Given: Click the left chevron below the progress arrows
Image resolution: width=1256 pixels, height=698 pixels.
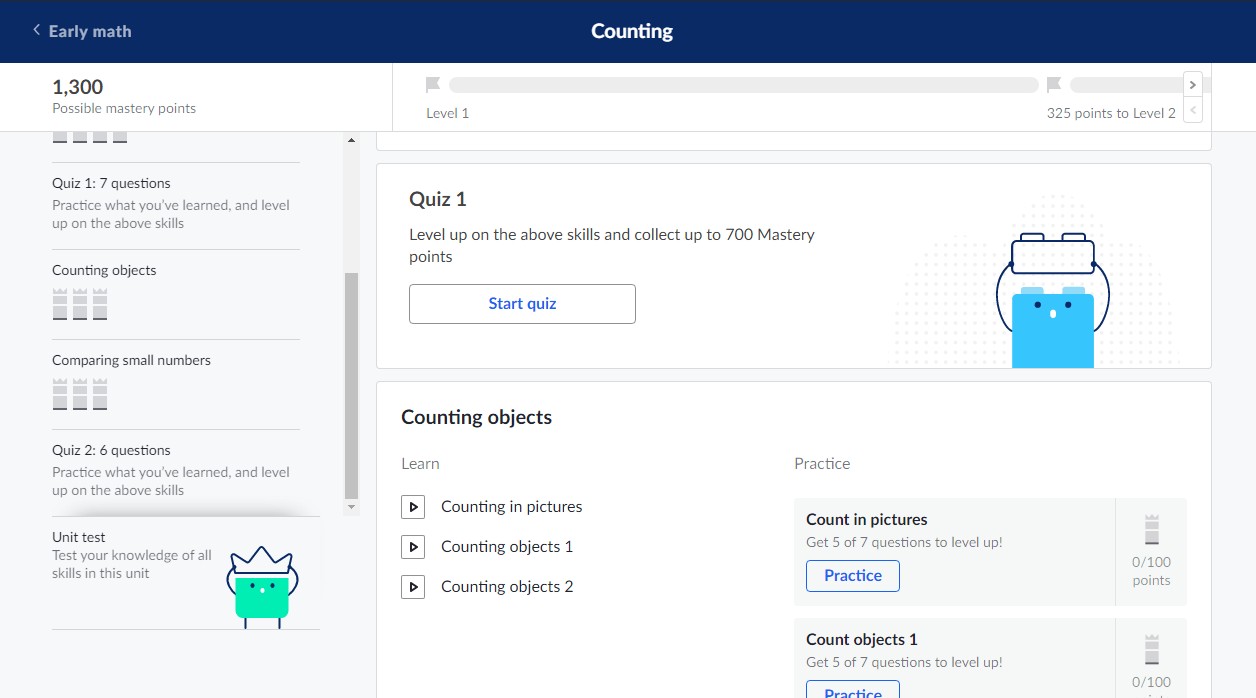Looking at the screenshot, I should pyautogui.click(x=1192, y=110).
